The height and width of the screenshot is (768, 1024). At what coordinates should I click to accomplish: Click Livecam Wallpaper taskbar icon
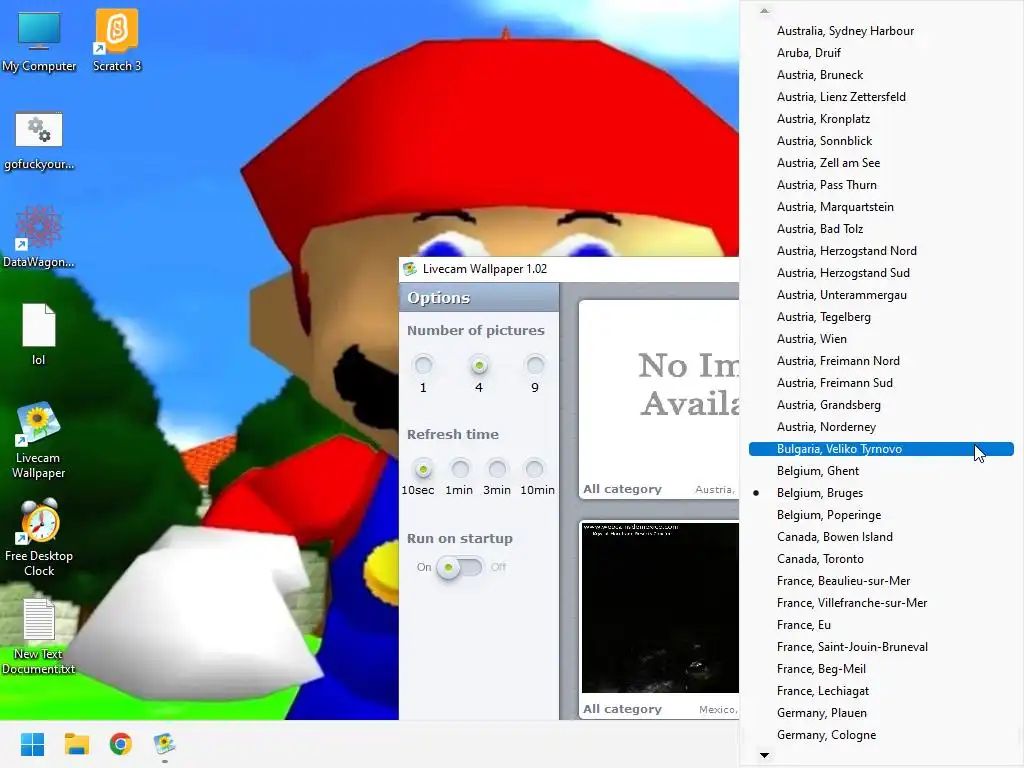point(165,744)
